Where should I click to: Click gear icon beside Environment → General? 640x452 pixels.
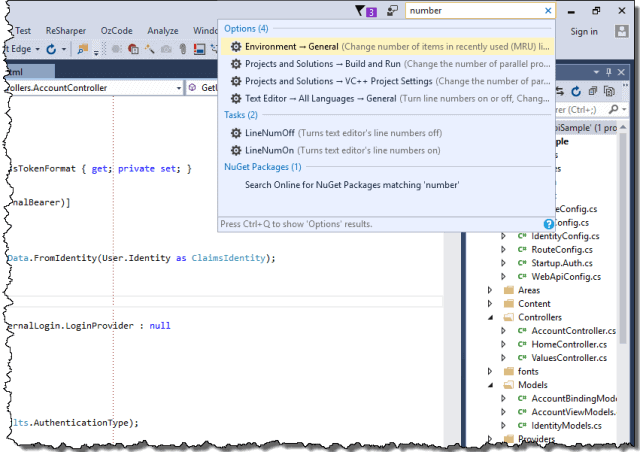click(236, 47)
